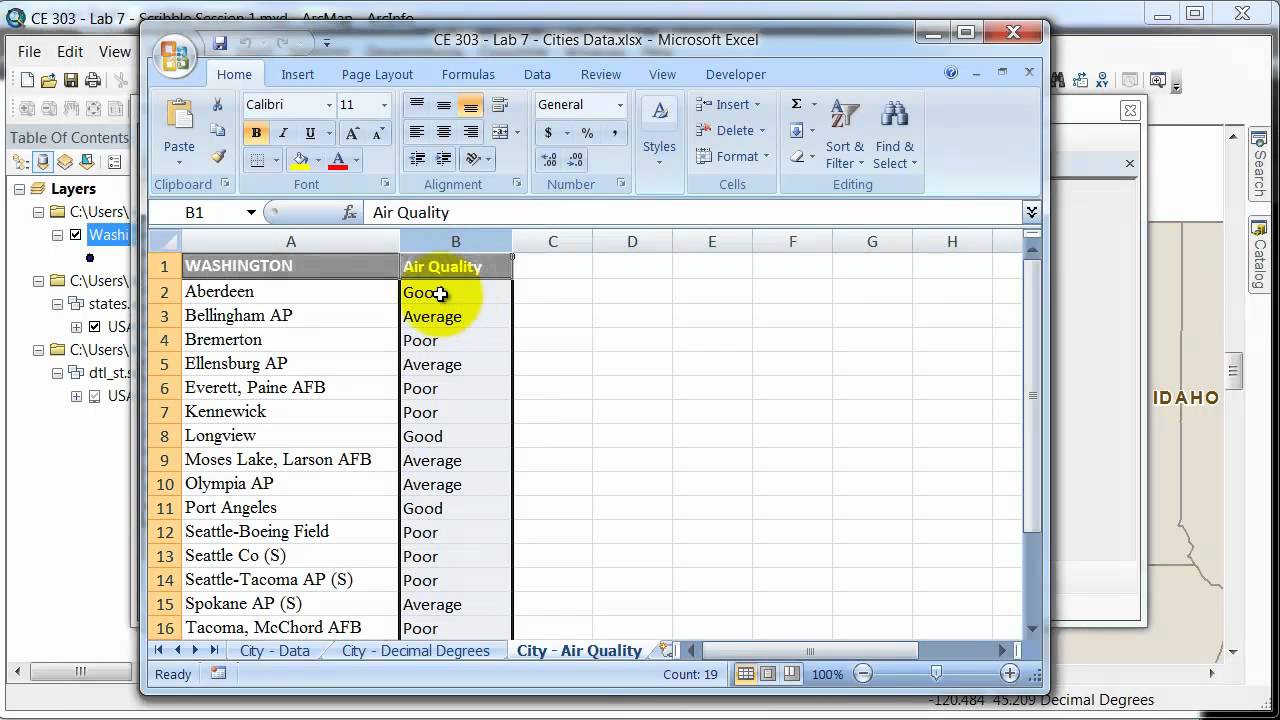Save the workbook from Quick Access toolbar
Viewport: 1280px width, 720px height.
pos(220,43)
